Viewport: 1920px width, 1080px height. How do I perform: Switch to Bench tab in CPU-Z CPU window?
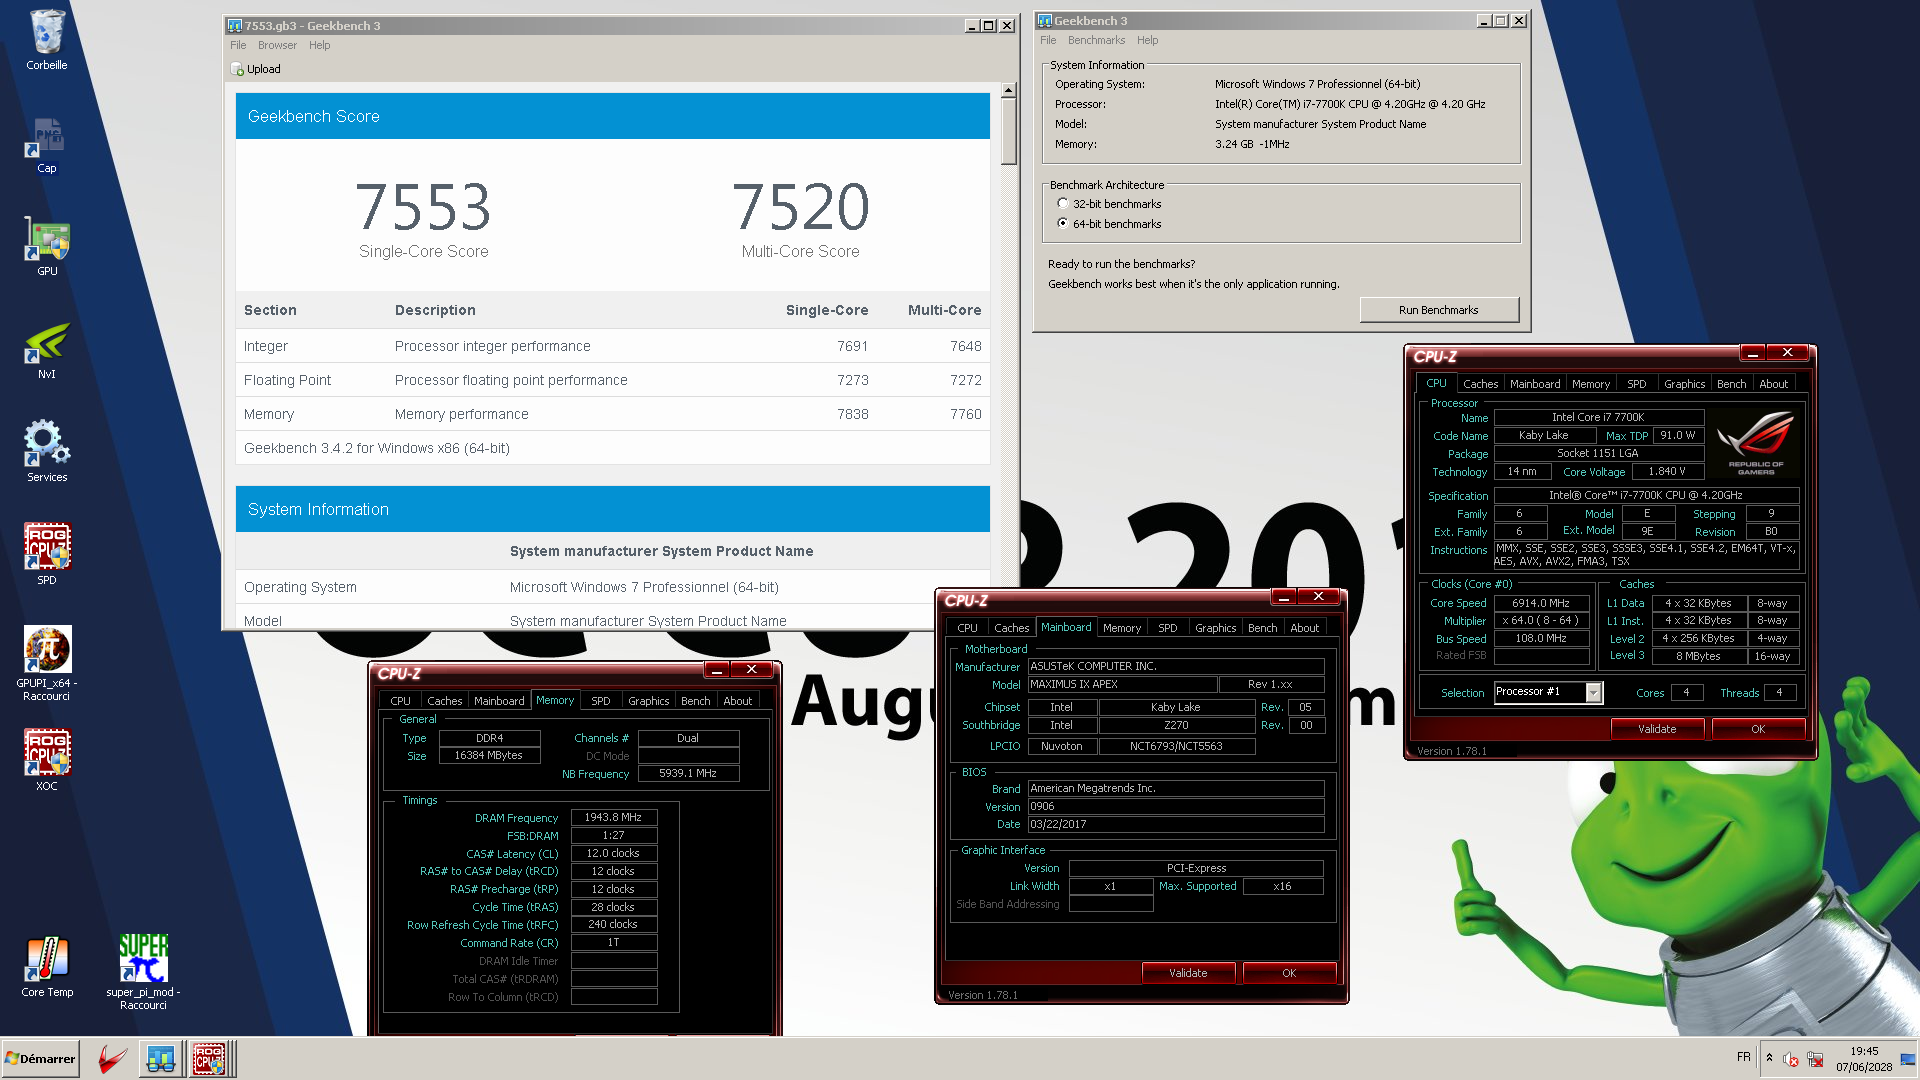[1731, 384]
